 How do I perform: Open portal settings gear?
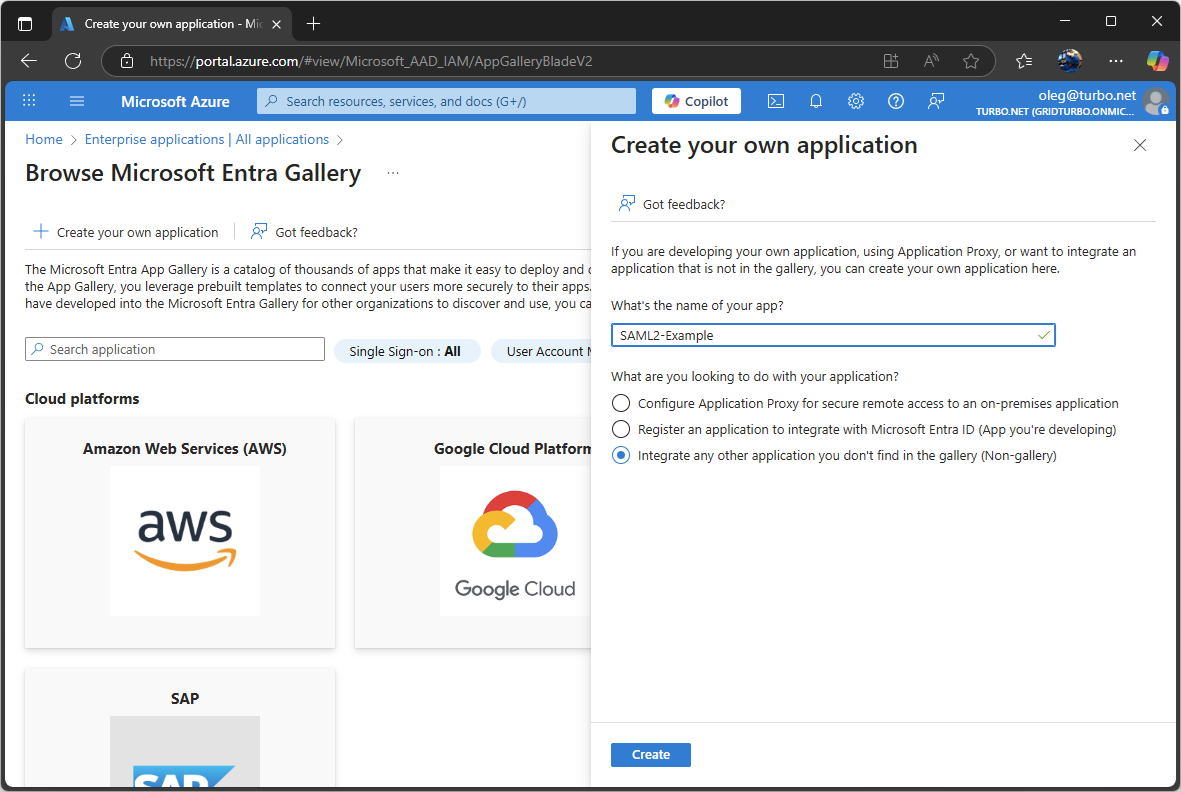(x=856, y=100)
